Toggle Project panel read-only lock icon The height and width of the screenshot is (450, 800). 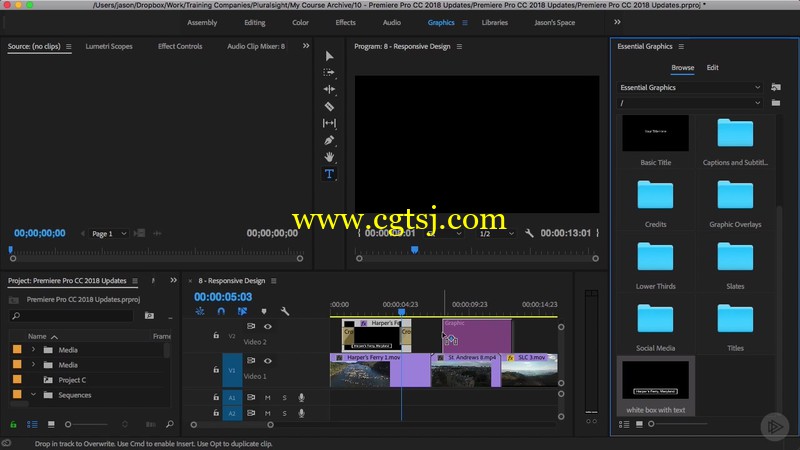click(13, 424)
